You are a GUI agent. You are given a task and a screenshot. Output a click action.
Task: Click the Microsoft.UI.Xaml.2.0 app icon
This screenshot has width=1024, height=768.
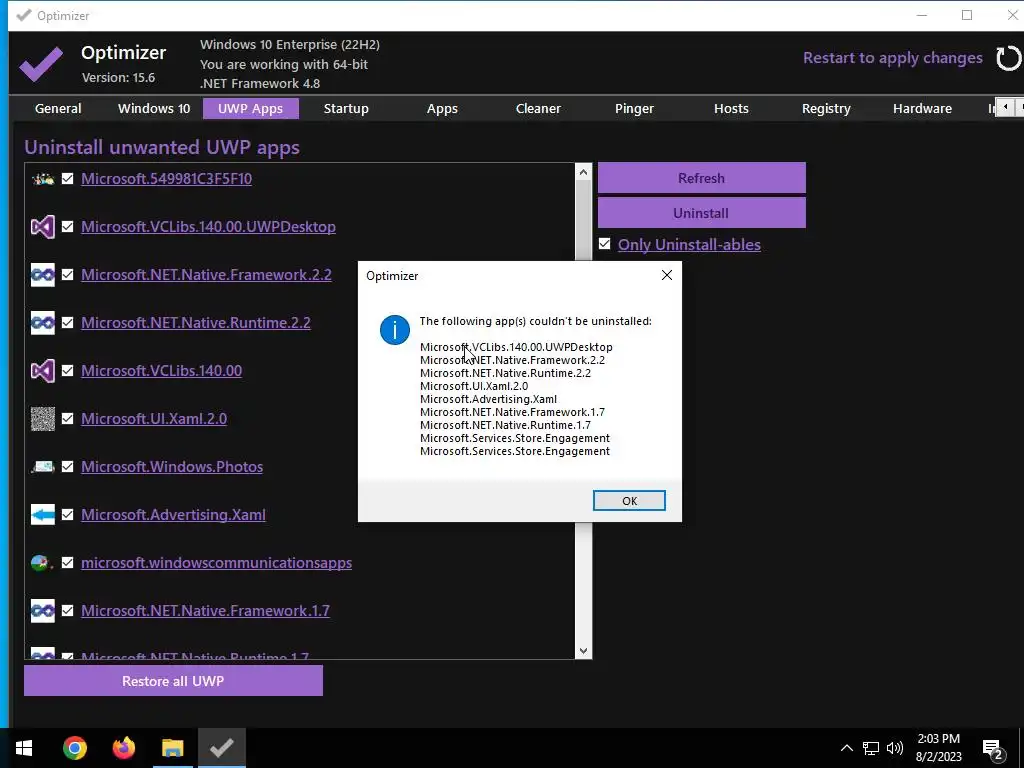coord(43,419)
